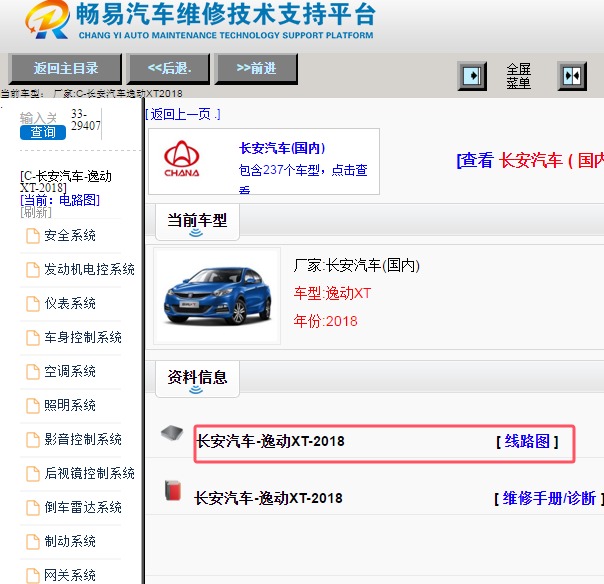Click the document icon next to 后视镜控制系统
604x584 pixels.
(x=33, y=474)
